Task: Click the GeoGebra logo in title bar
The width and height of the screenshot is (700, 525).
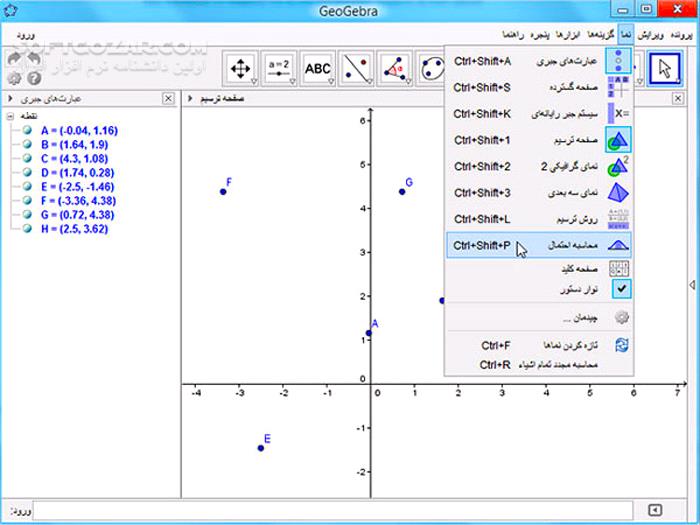Action: [10, 10]
